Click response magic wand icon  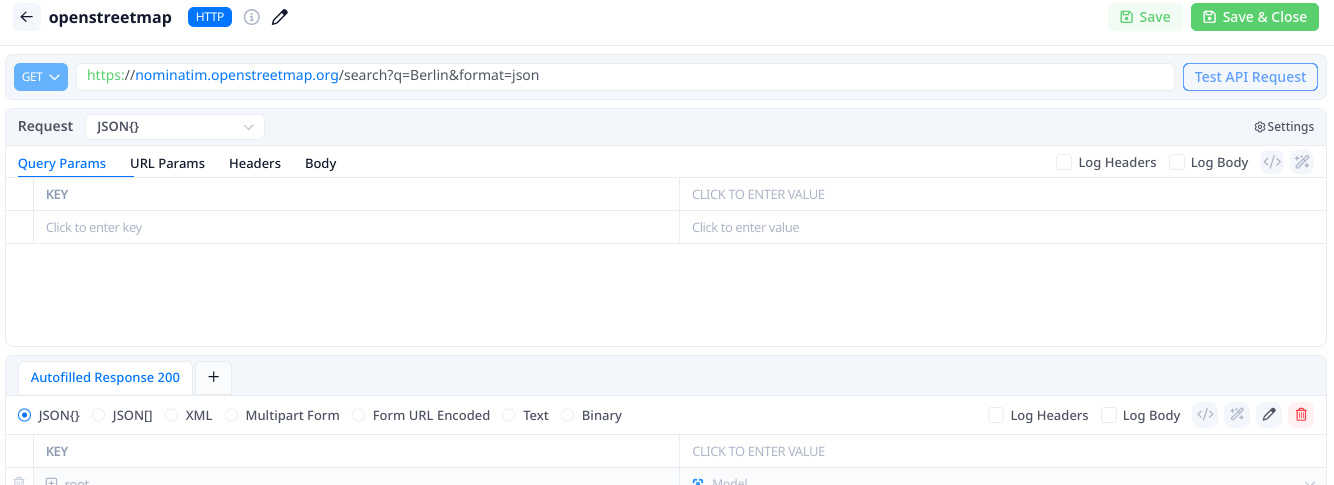click(1237, 415)
